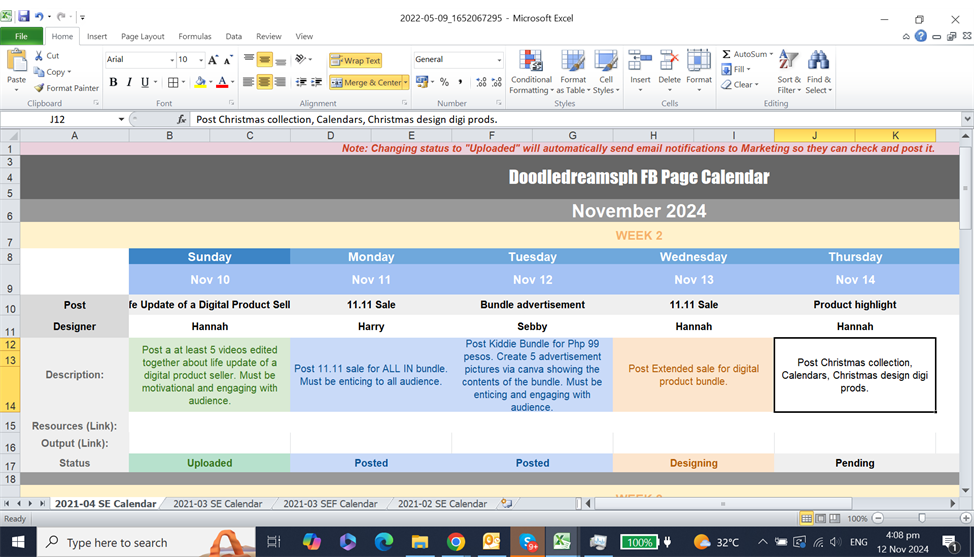Viewport: 974px width, 557px height.
Task: Decrease the indent level
Action: (x=301, y=82)
